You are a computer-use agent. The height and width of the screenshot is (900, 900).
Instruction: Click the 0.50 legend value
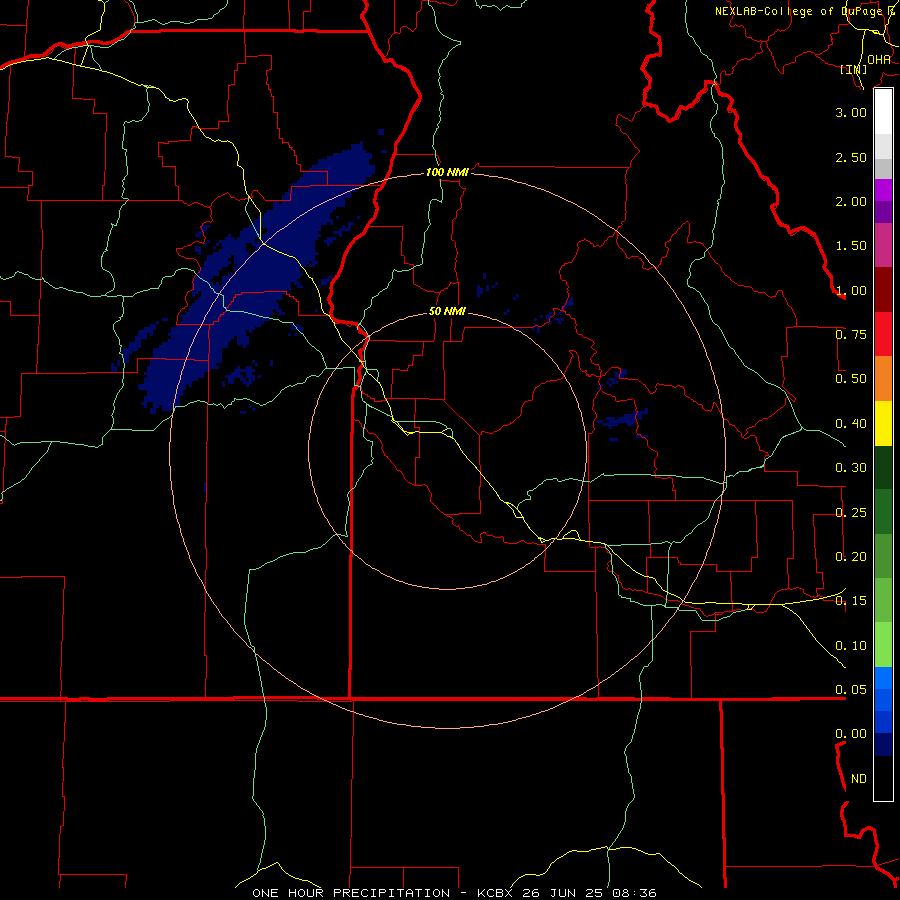[851, 379]
